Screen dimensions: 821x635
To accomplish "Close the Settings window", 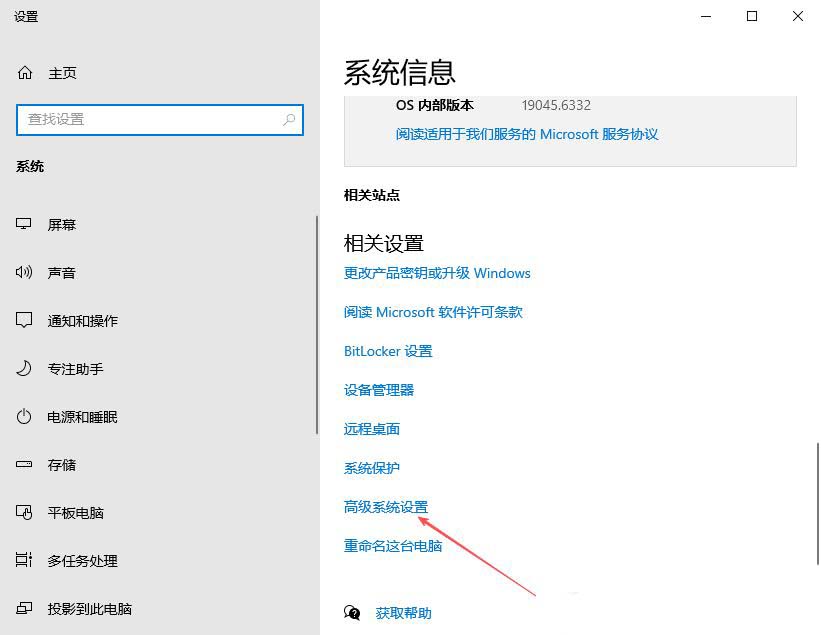I will 797,16.
